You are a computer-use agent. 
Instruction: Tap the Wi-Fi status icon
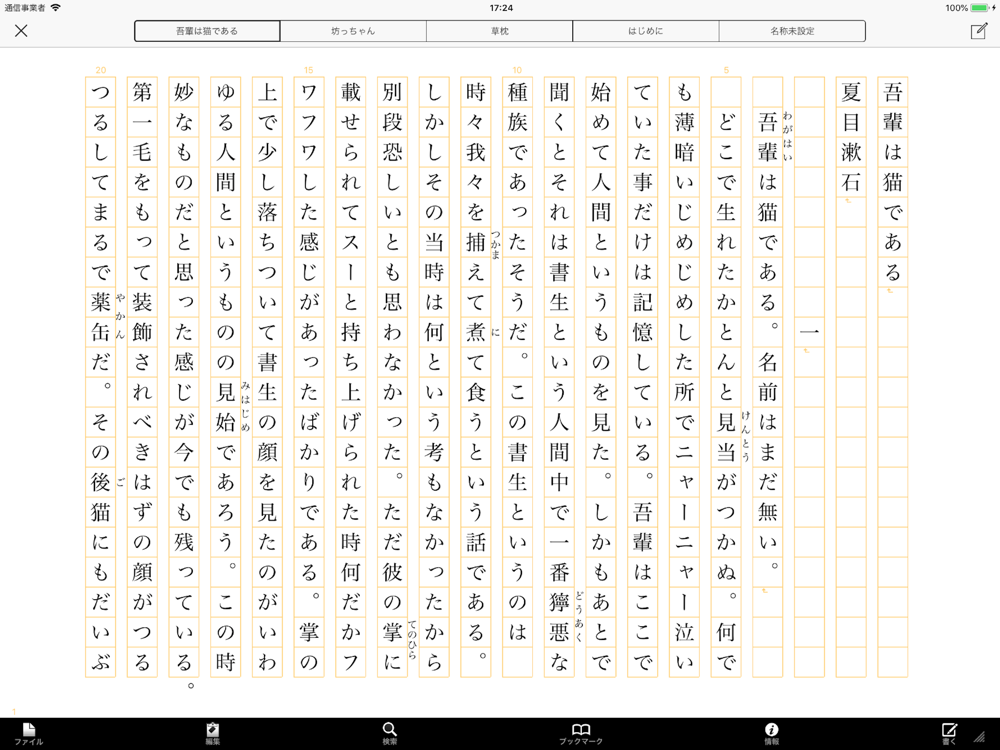pos(55,8)
